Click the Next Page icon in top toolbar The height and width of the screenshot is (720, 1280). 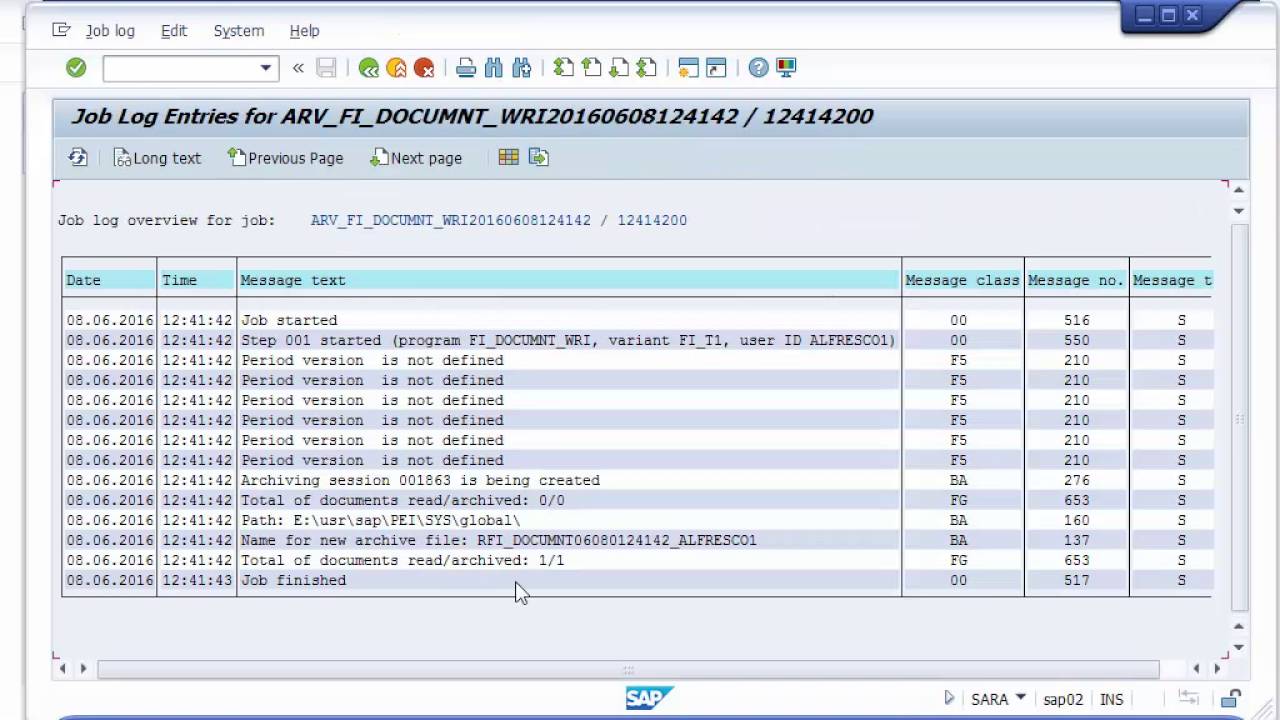point(619,68)
